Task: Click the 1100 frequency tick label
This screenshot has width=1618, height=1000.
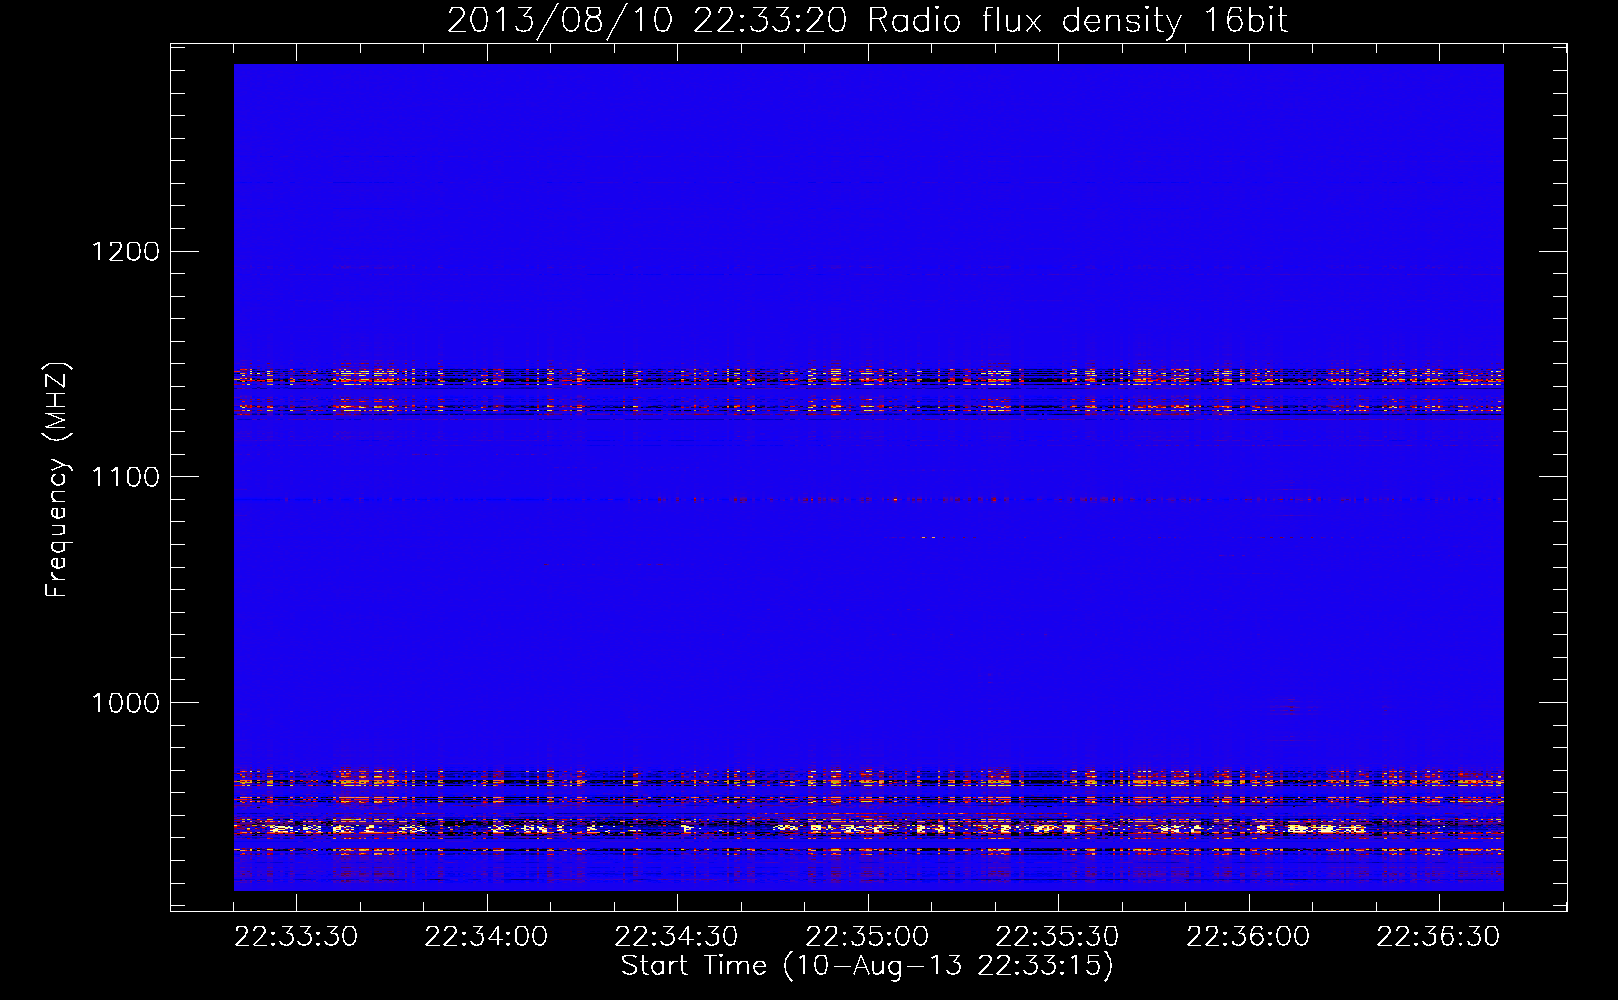Action: click(x=126, y=477)
